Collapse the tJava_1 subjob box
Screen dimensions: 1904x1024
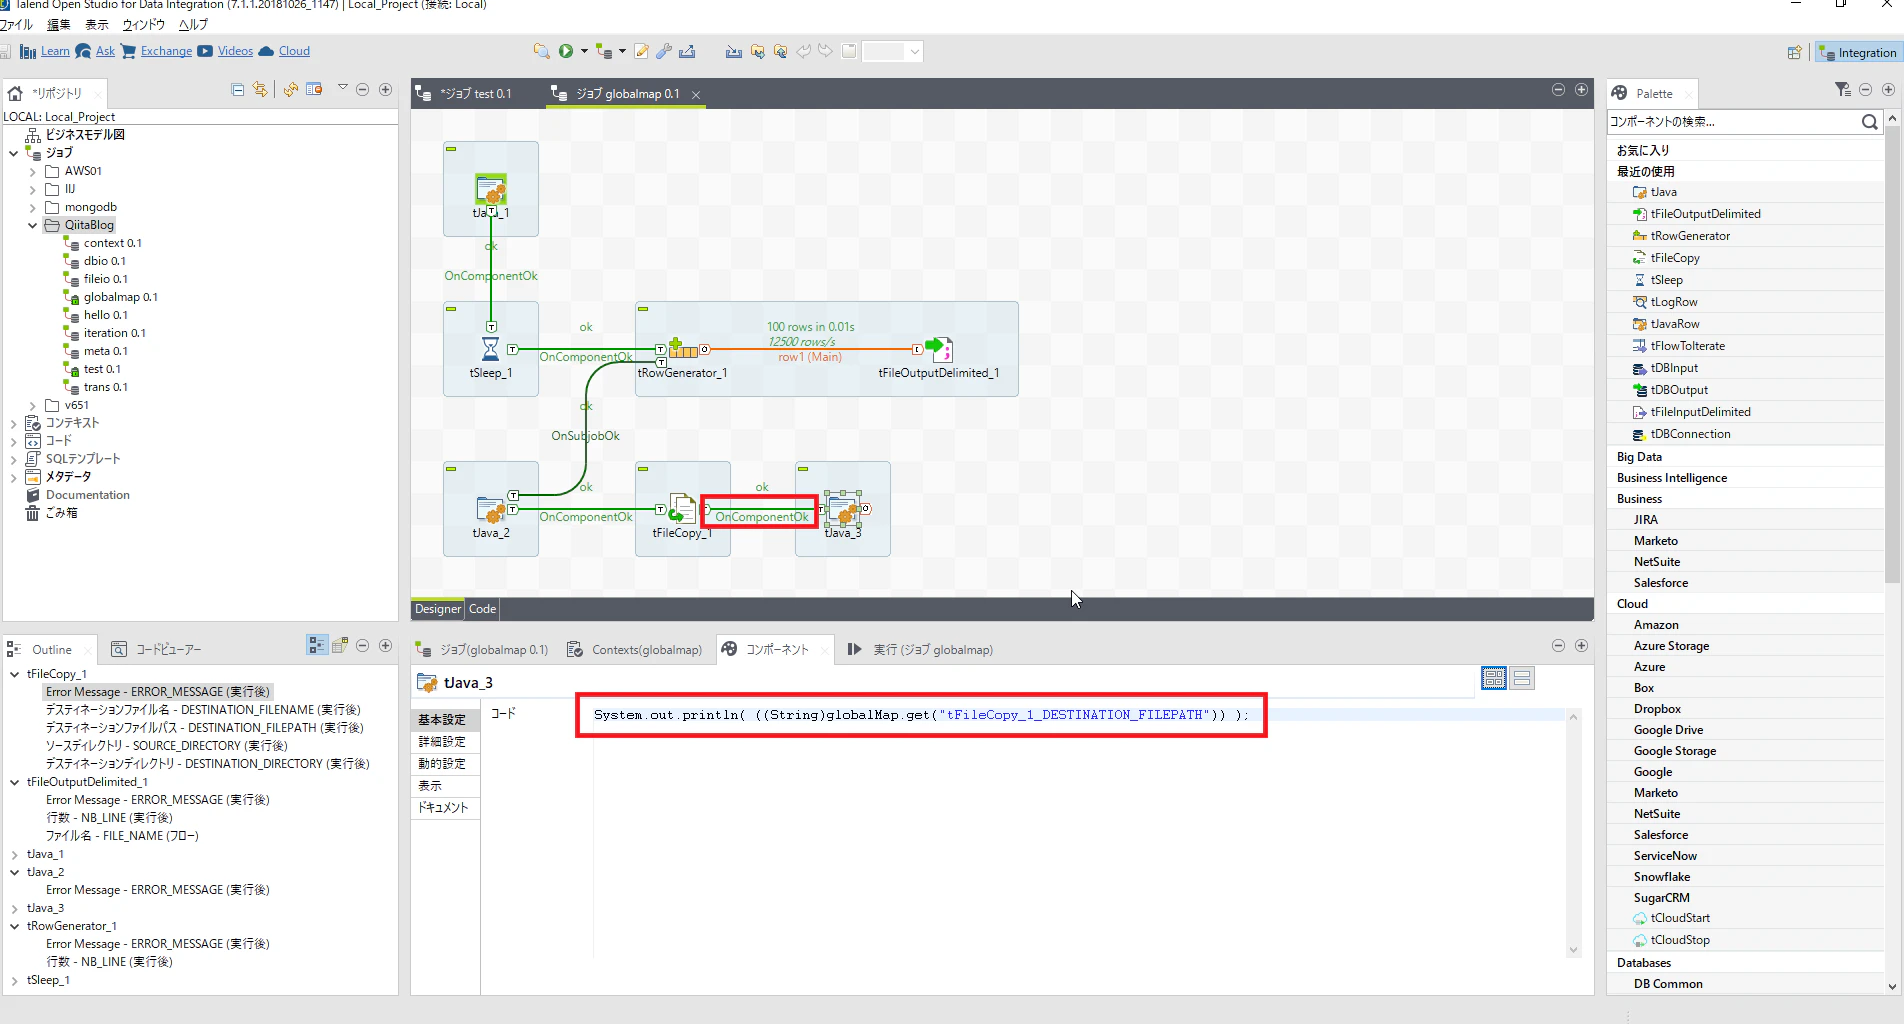pyautogui.click(x=451, y=149)
